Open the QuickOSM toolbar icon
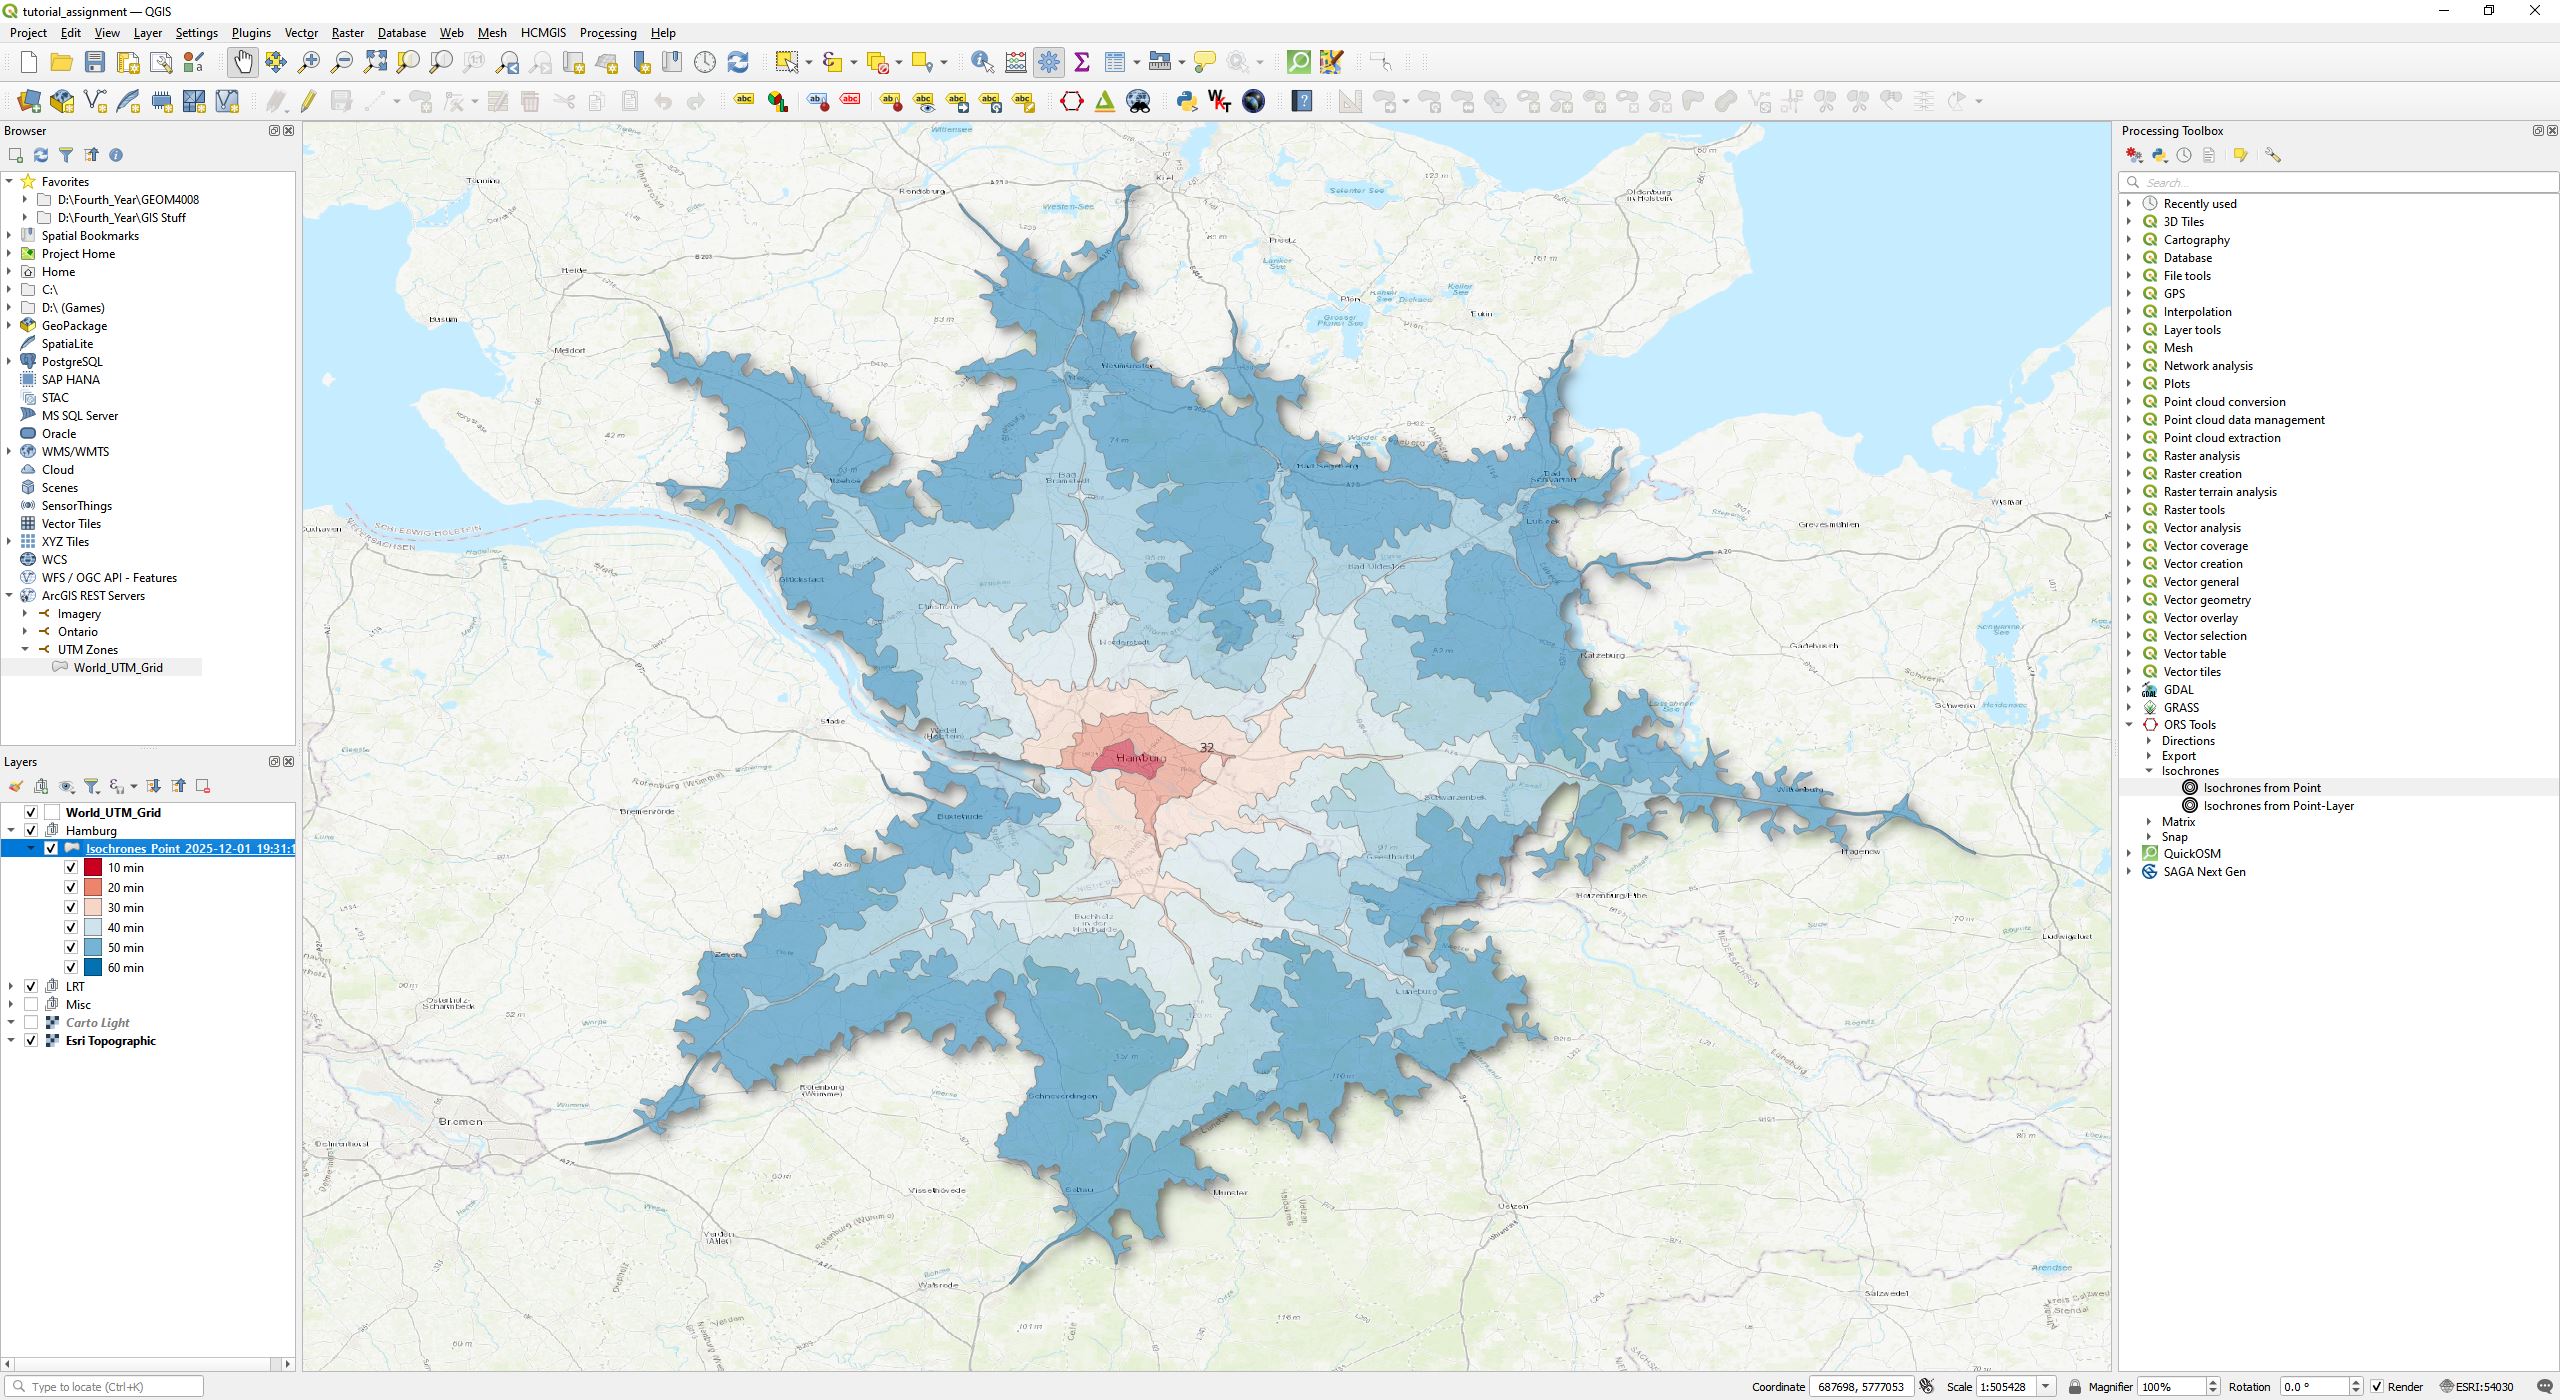Viewport: 2560px width, 1400px height. click(x=1298, y=62)
